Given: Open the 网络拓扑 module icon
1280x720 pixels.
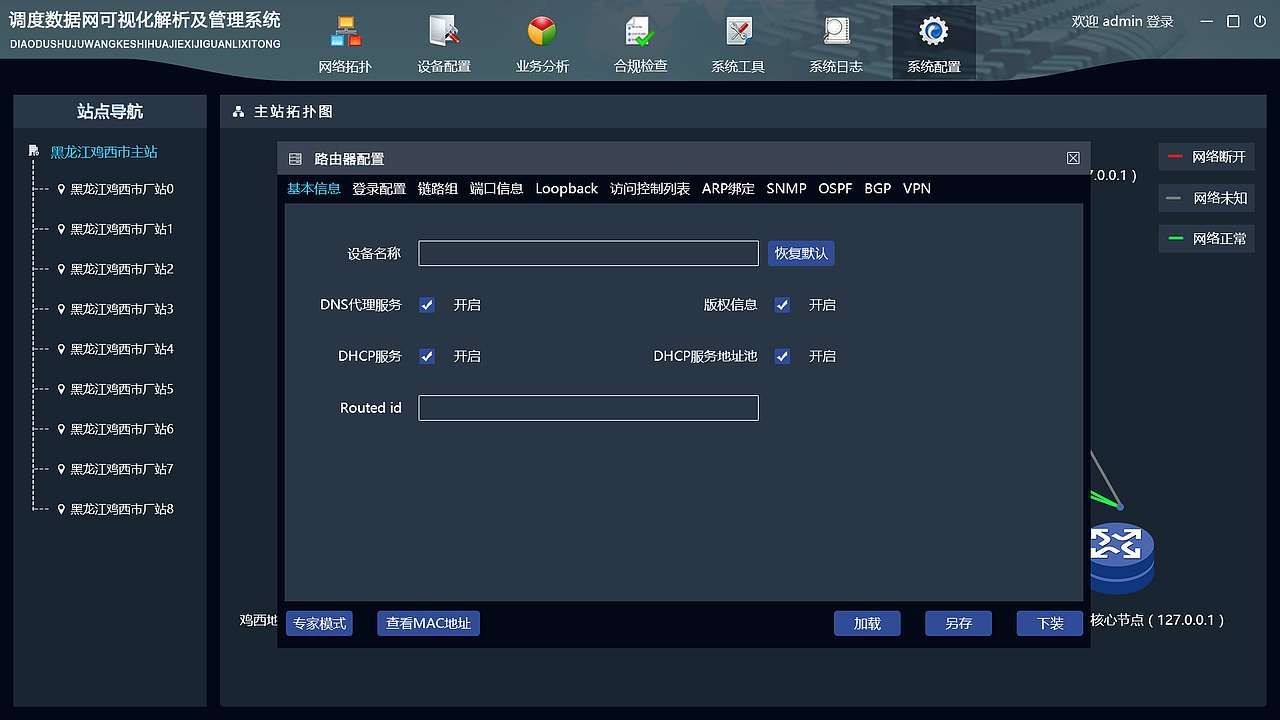Looking at the screenshot, I should (x=345, y=31).
